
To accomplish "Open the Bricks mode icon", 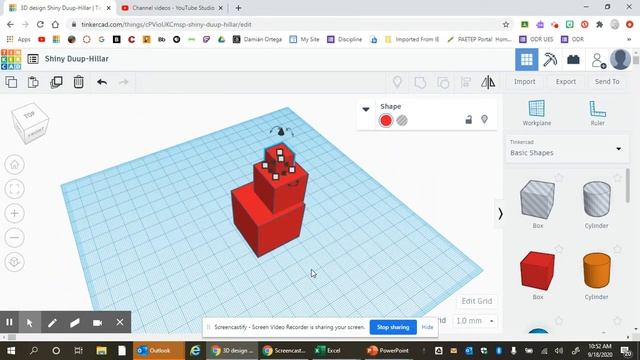I will (x=573, y=60).
